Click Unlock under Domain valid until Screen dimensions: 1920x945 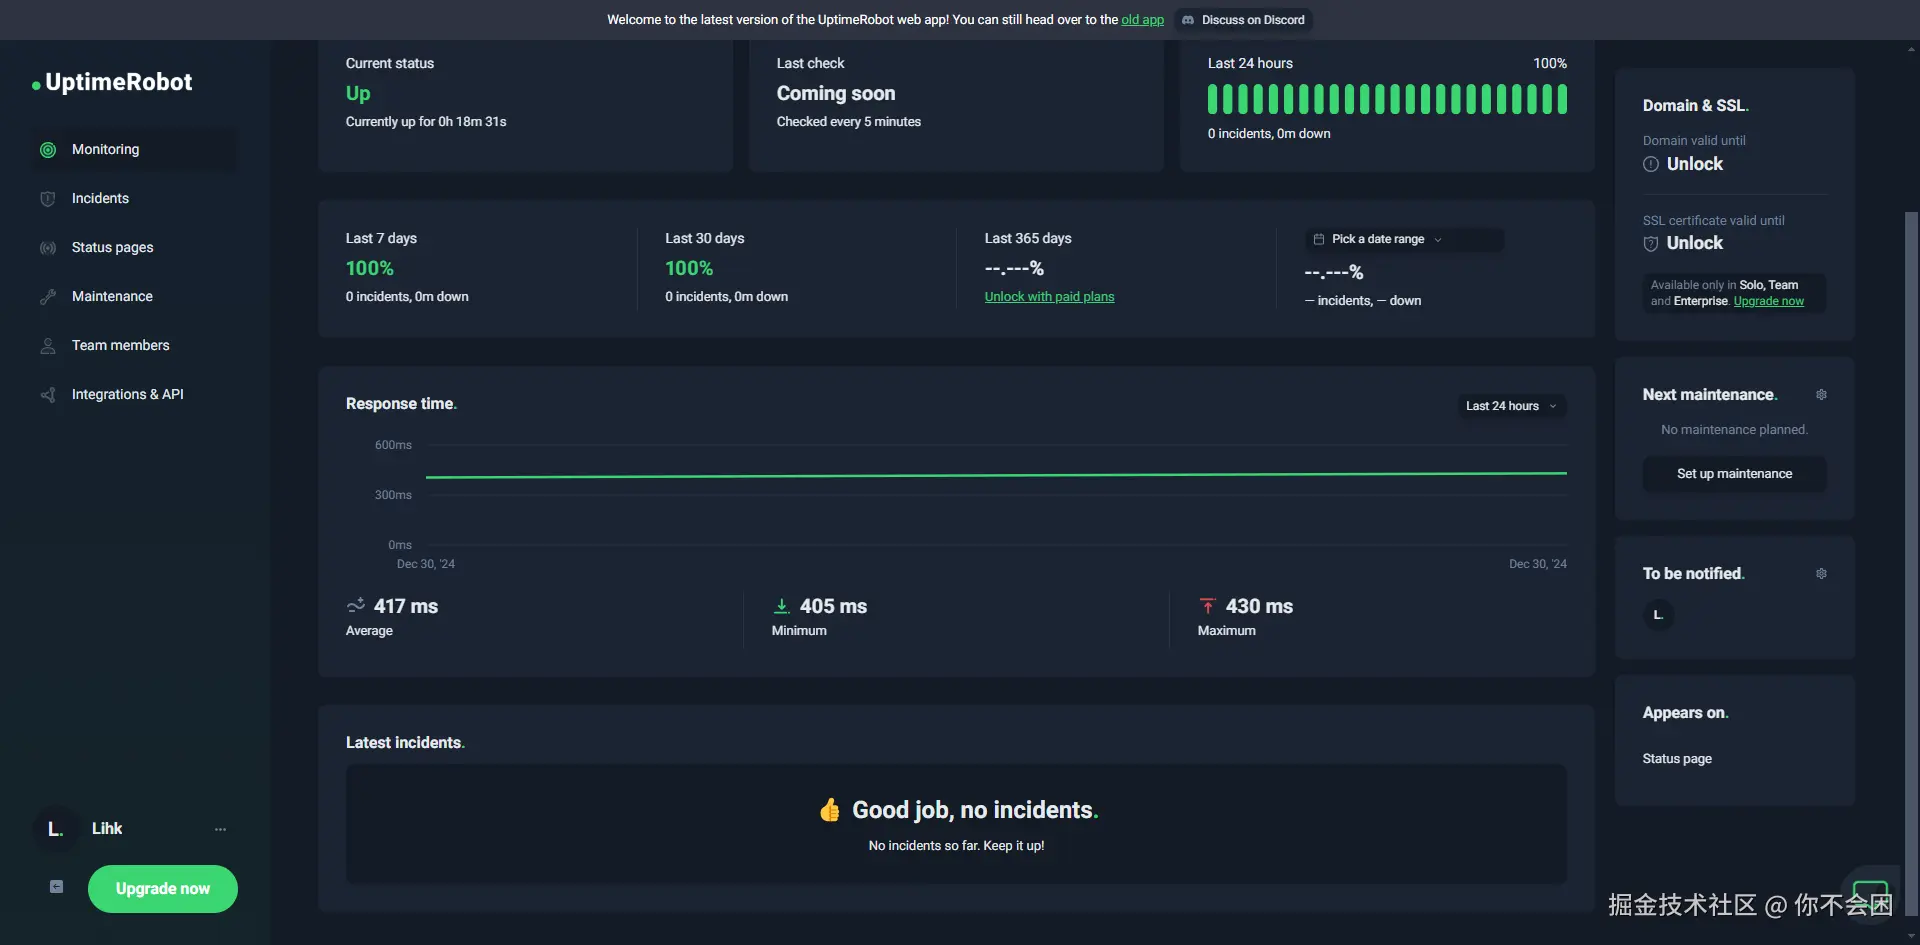tap(1695, 164)
